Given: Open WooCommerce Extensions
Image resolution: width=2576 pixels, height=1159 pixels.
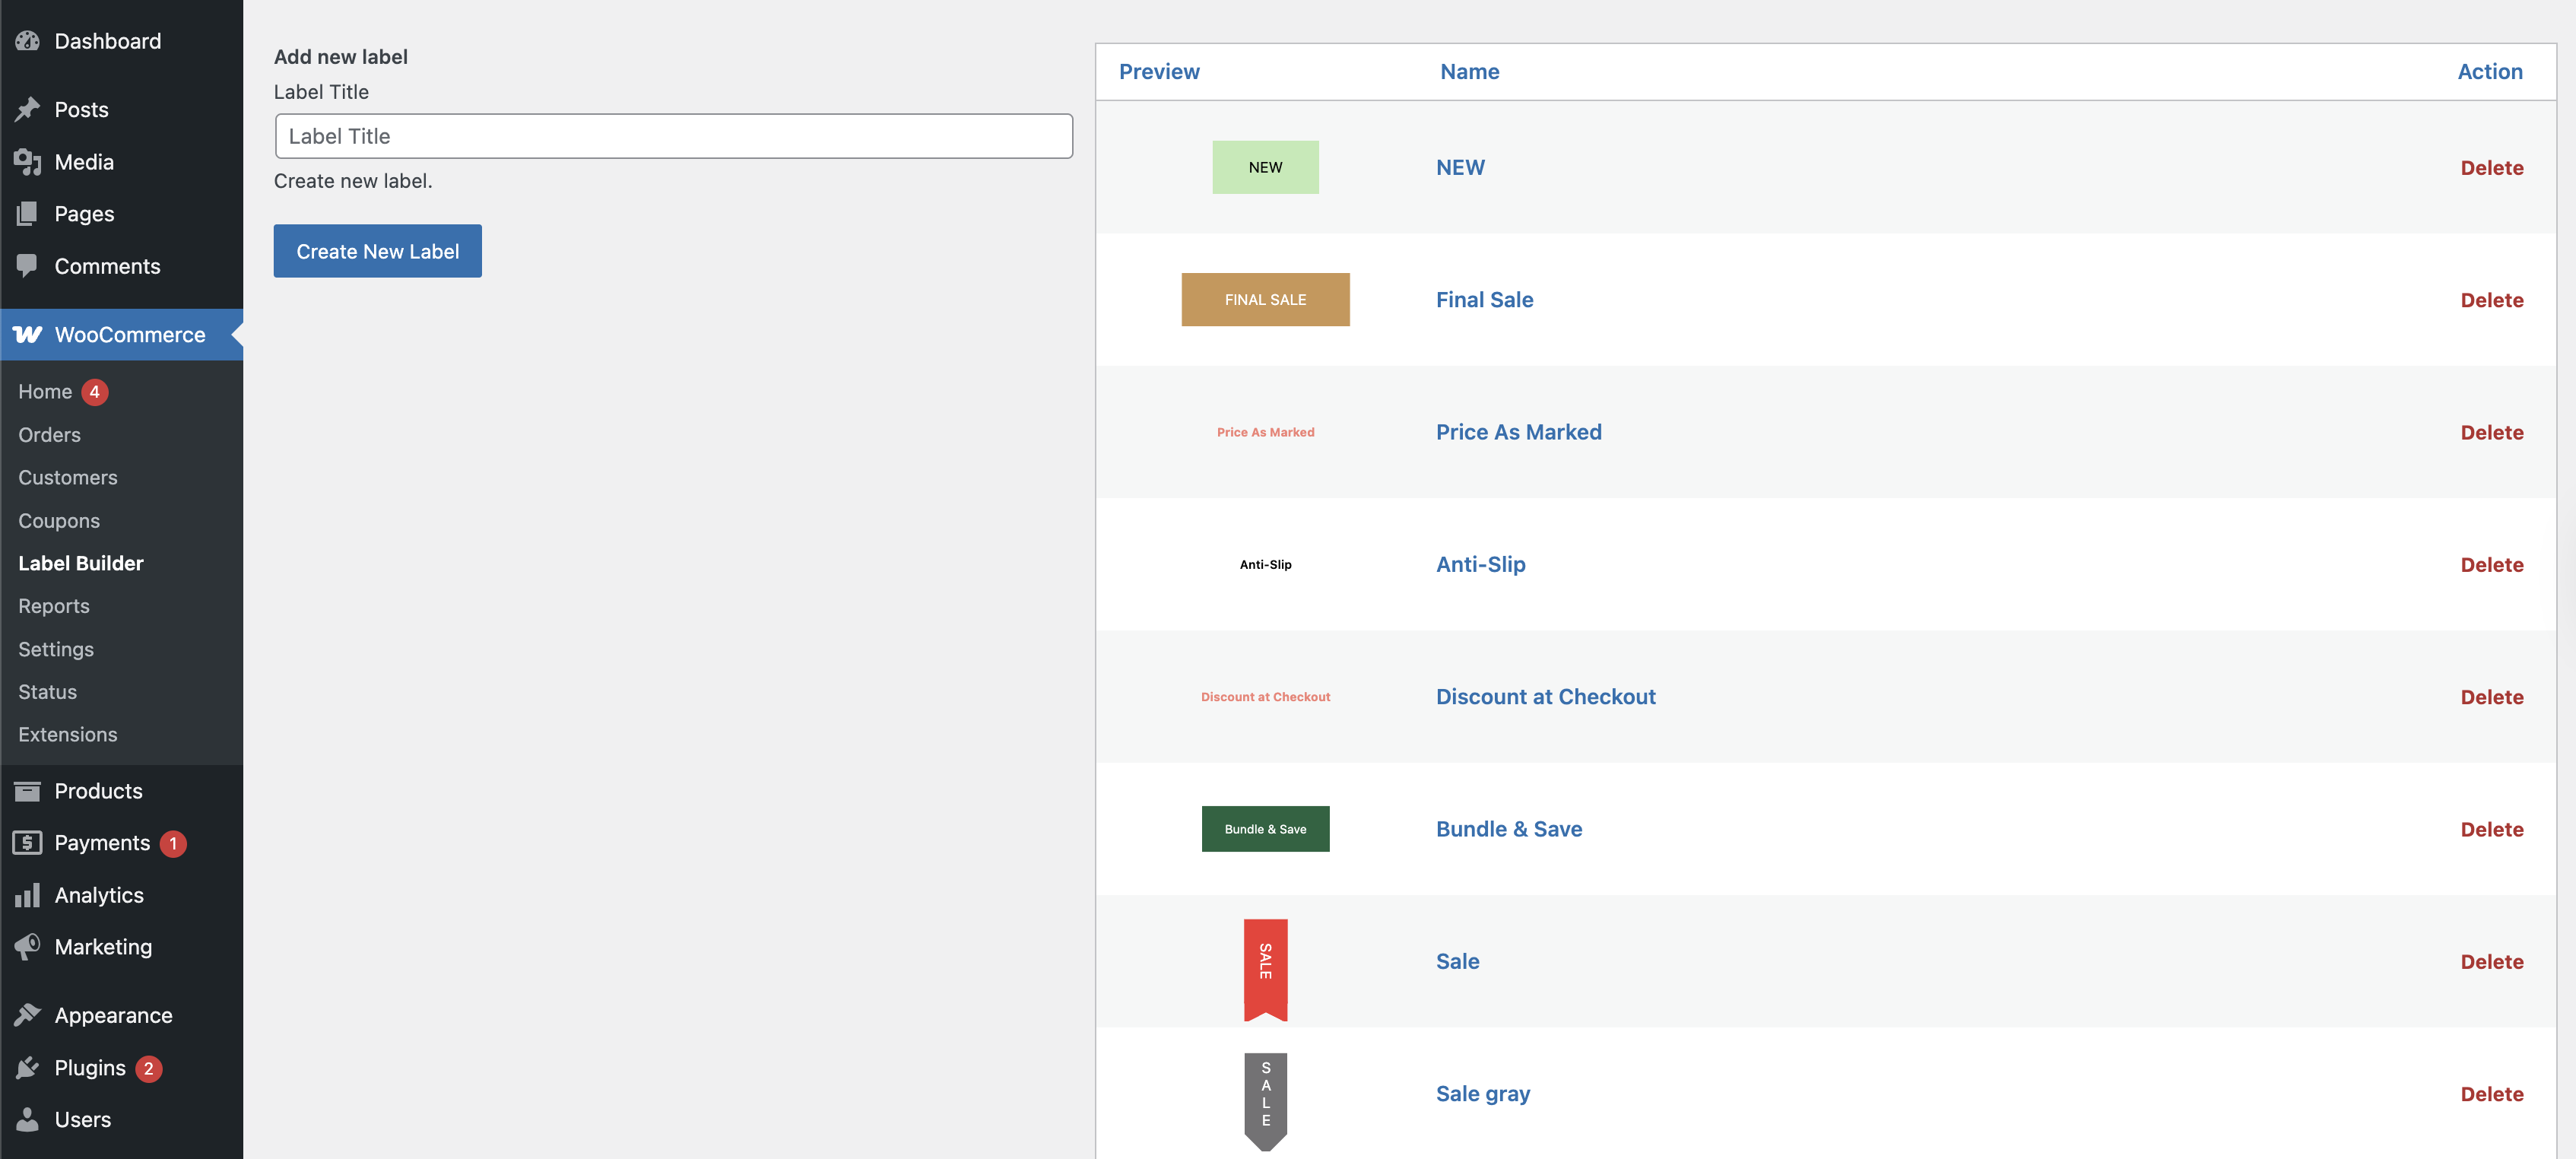Looking at the screenshot, I should point(67,735).
